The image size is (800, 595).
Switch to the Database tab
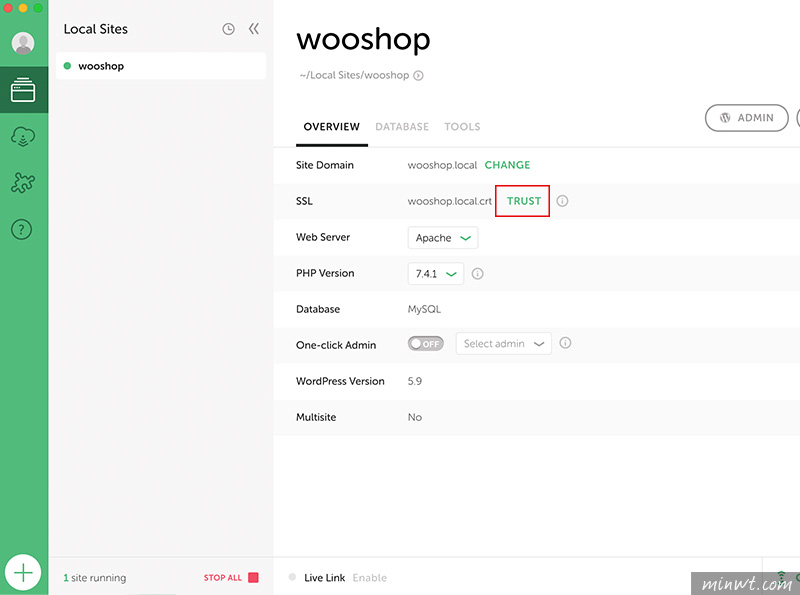402,127
